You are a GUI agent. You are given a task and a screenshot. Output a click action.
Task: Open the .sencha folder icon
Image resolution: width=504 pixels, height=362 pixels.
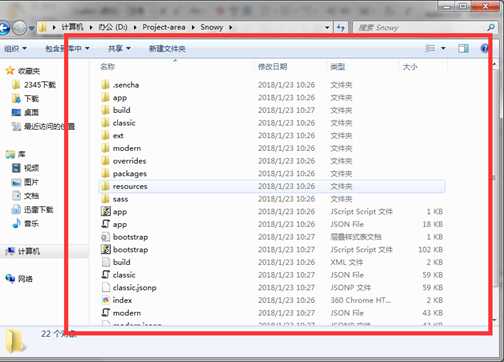pos(105,85)
